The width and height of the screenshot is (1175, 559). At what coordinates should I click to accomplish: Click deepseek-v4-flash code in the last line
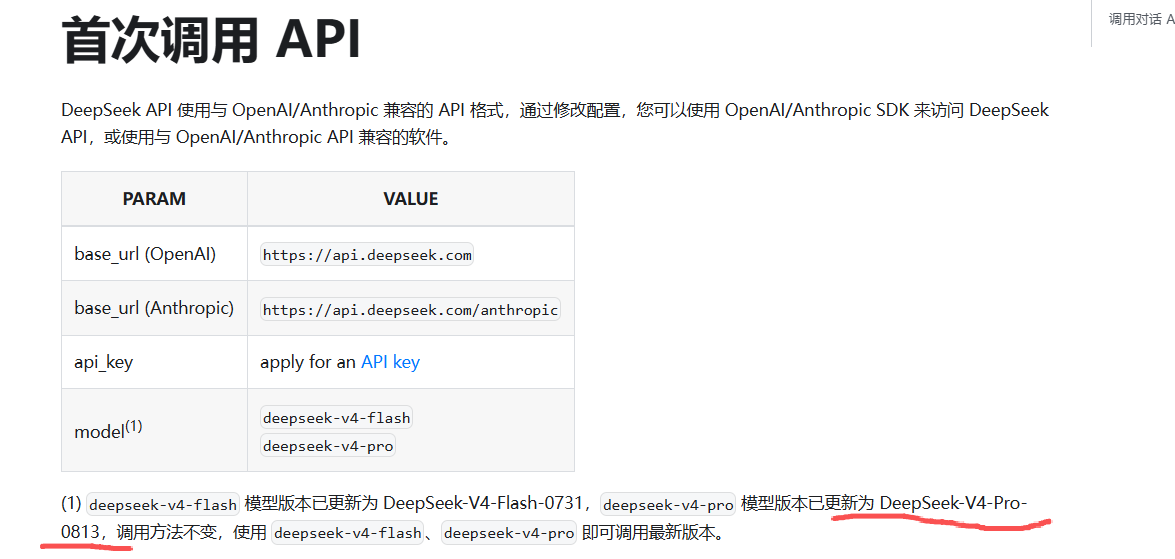tap(347, 534)
